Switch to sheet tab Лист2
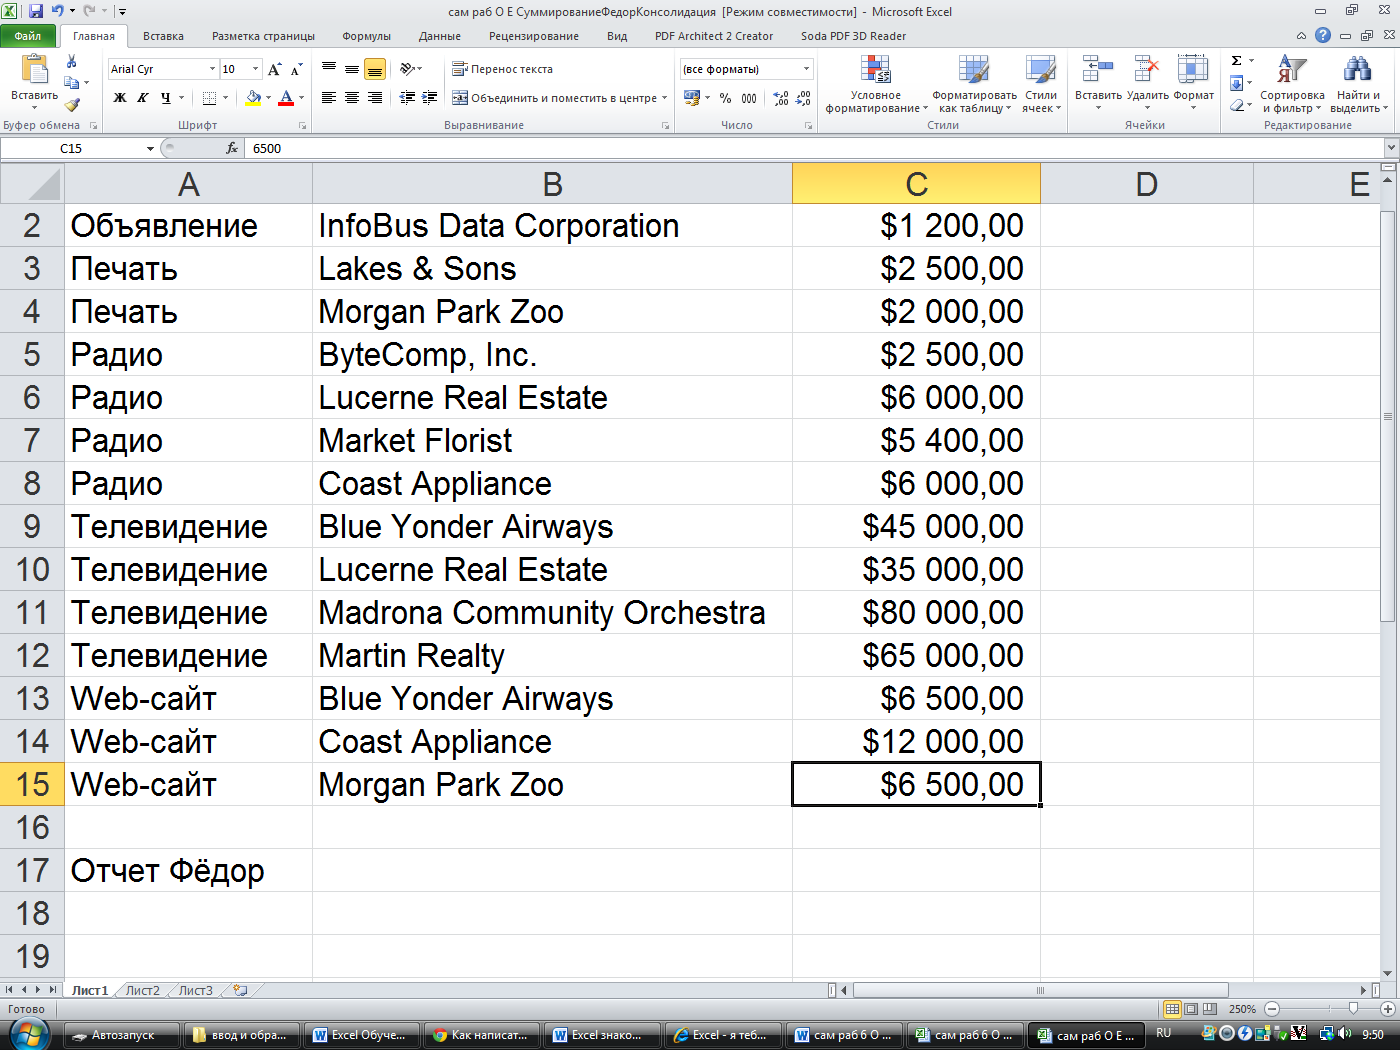Screen dimensions: 1400x1050 click(143, 990)
